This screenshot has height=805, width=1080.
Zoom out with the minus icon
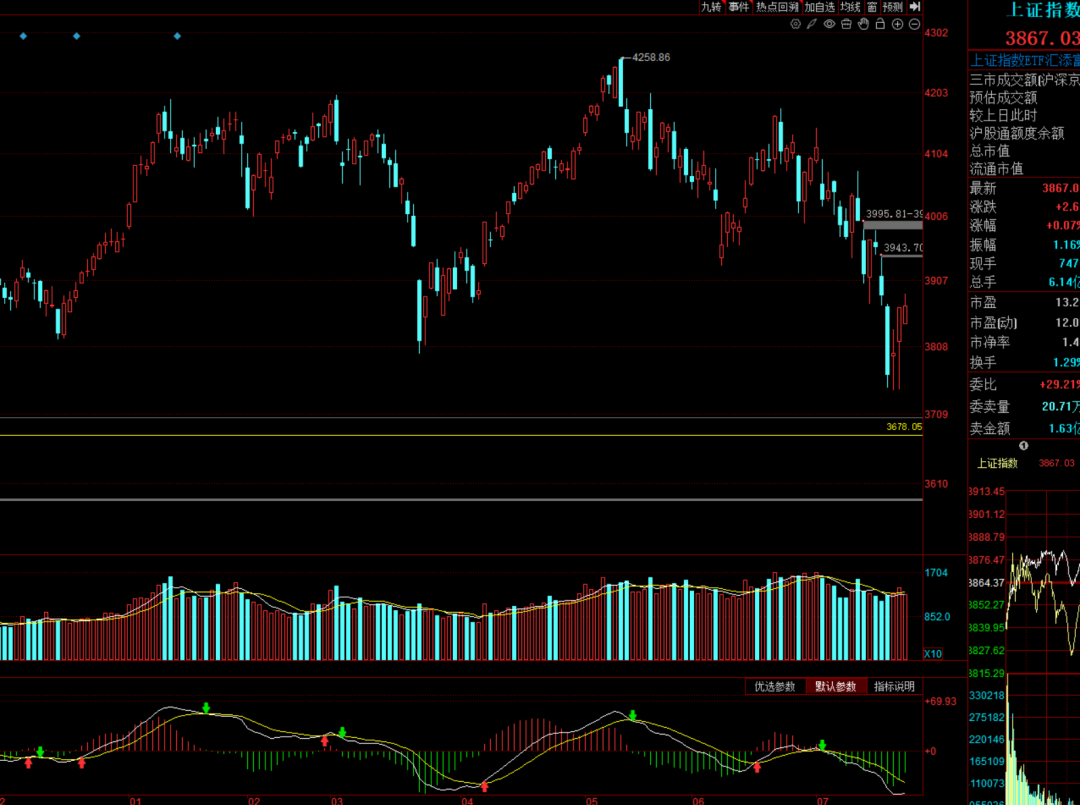pos(914,24)
